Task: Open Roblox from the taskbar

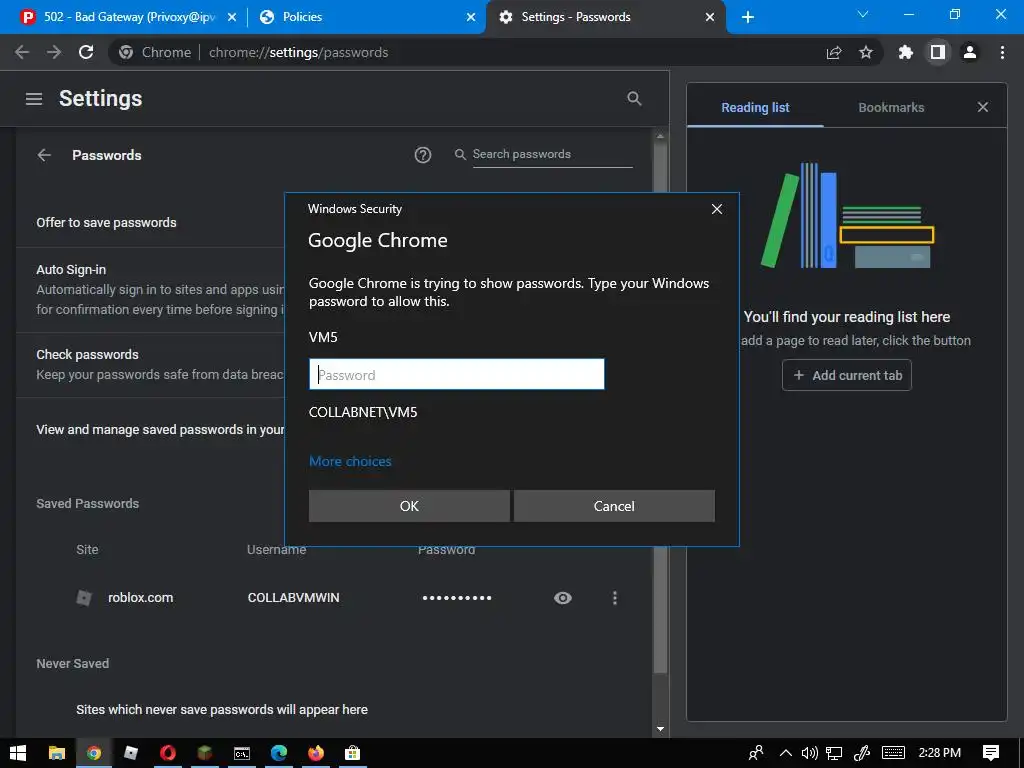Action: [x=131, y=753]
